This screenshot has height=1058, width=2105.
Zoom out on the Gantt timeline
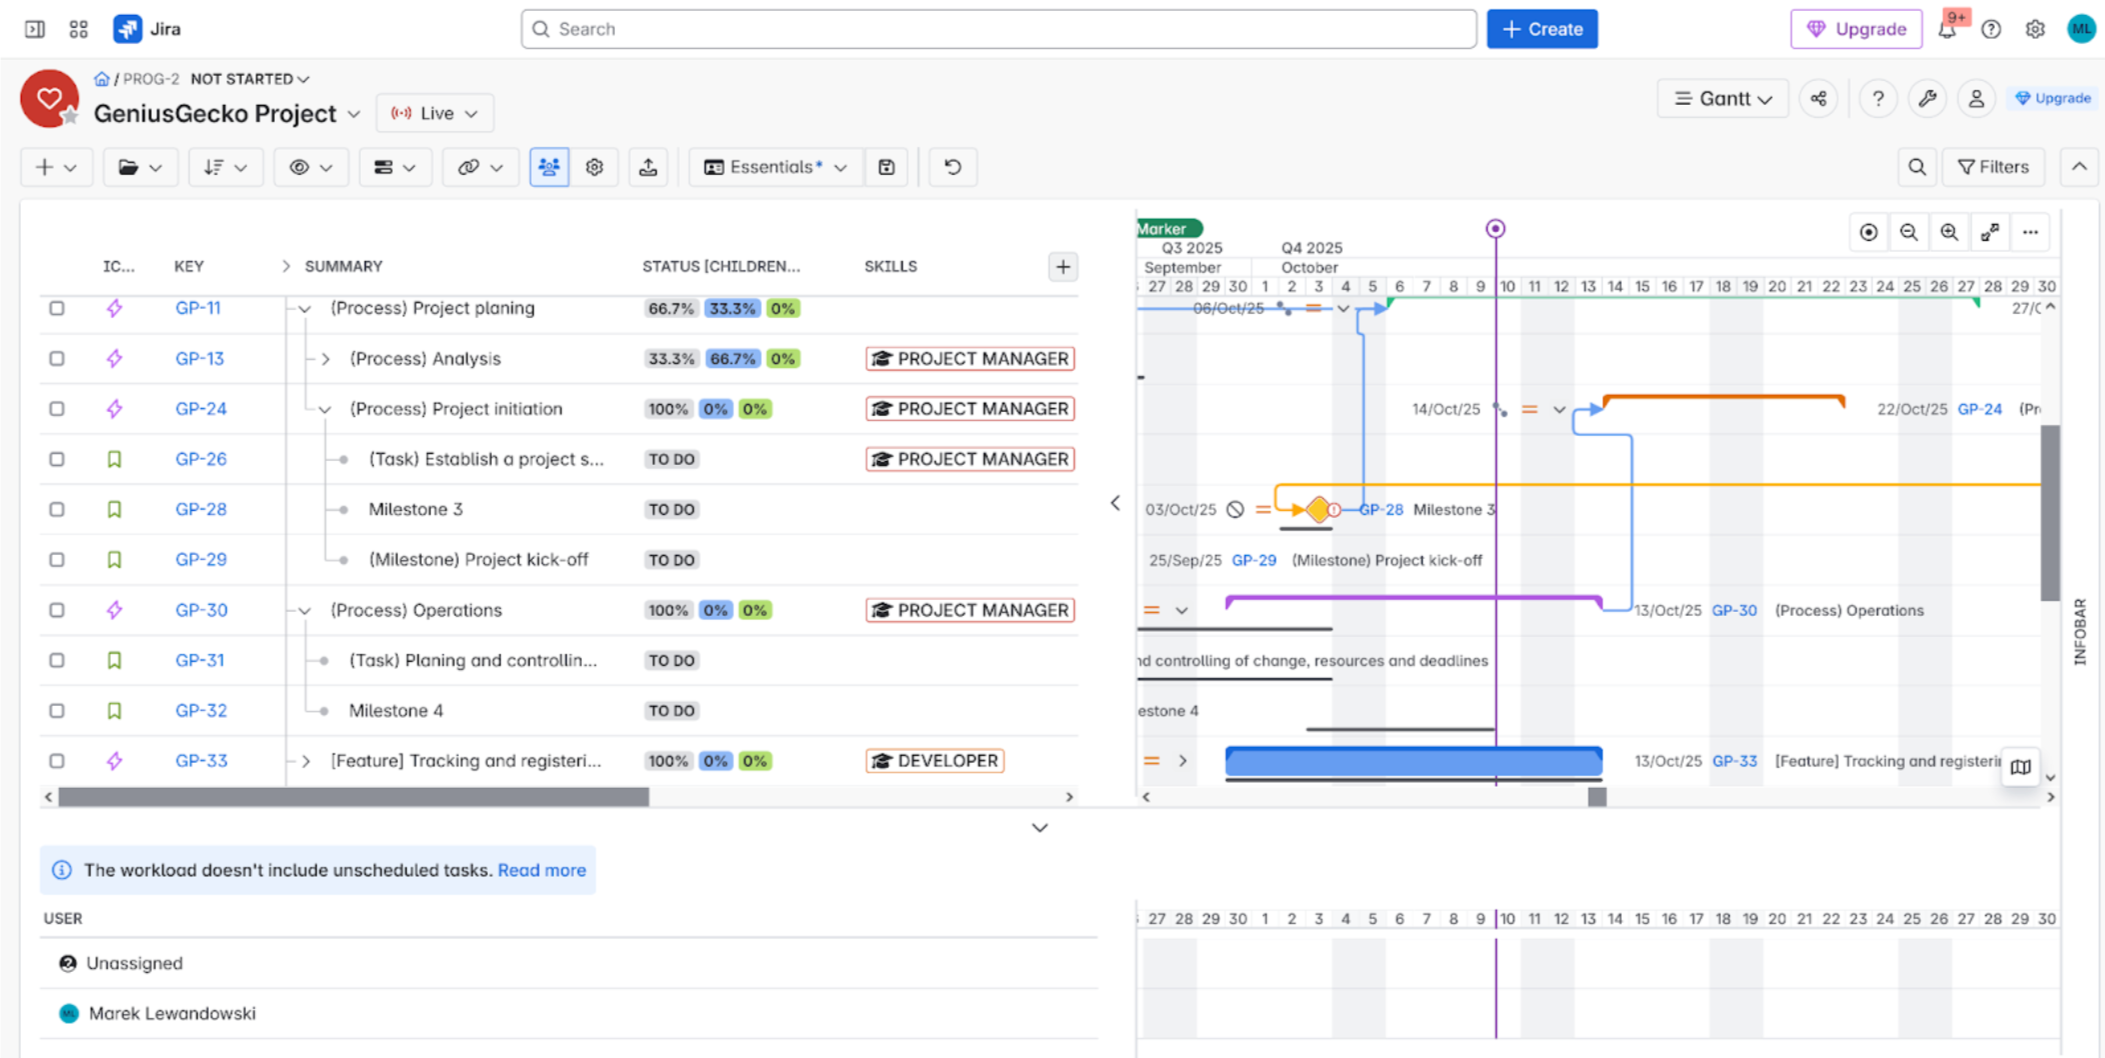(x=1908, y=232)
